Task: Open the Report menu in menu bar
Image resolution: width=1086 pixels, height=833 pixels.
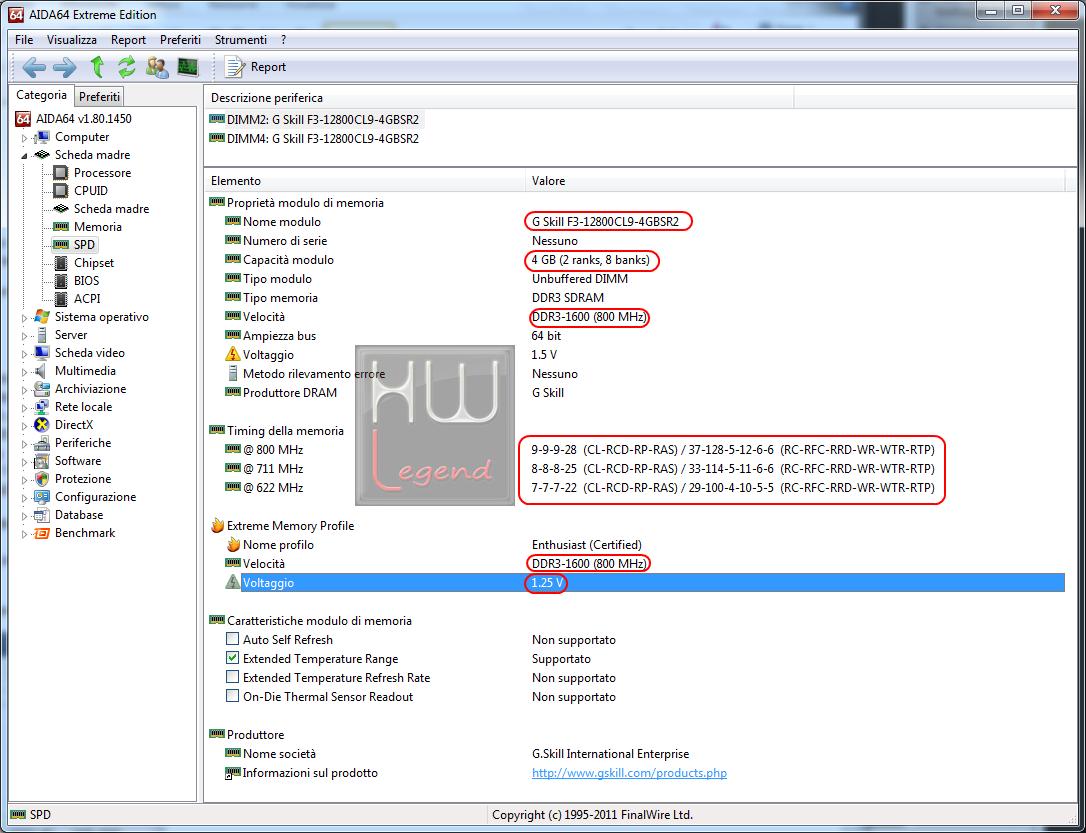Action: click(128, 39)
